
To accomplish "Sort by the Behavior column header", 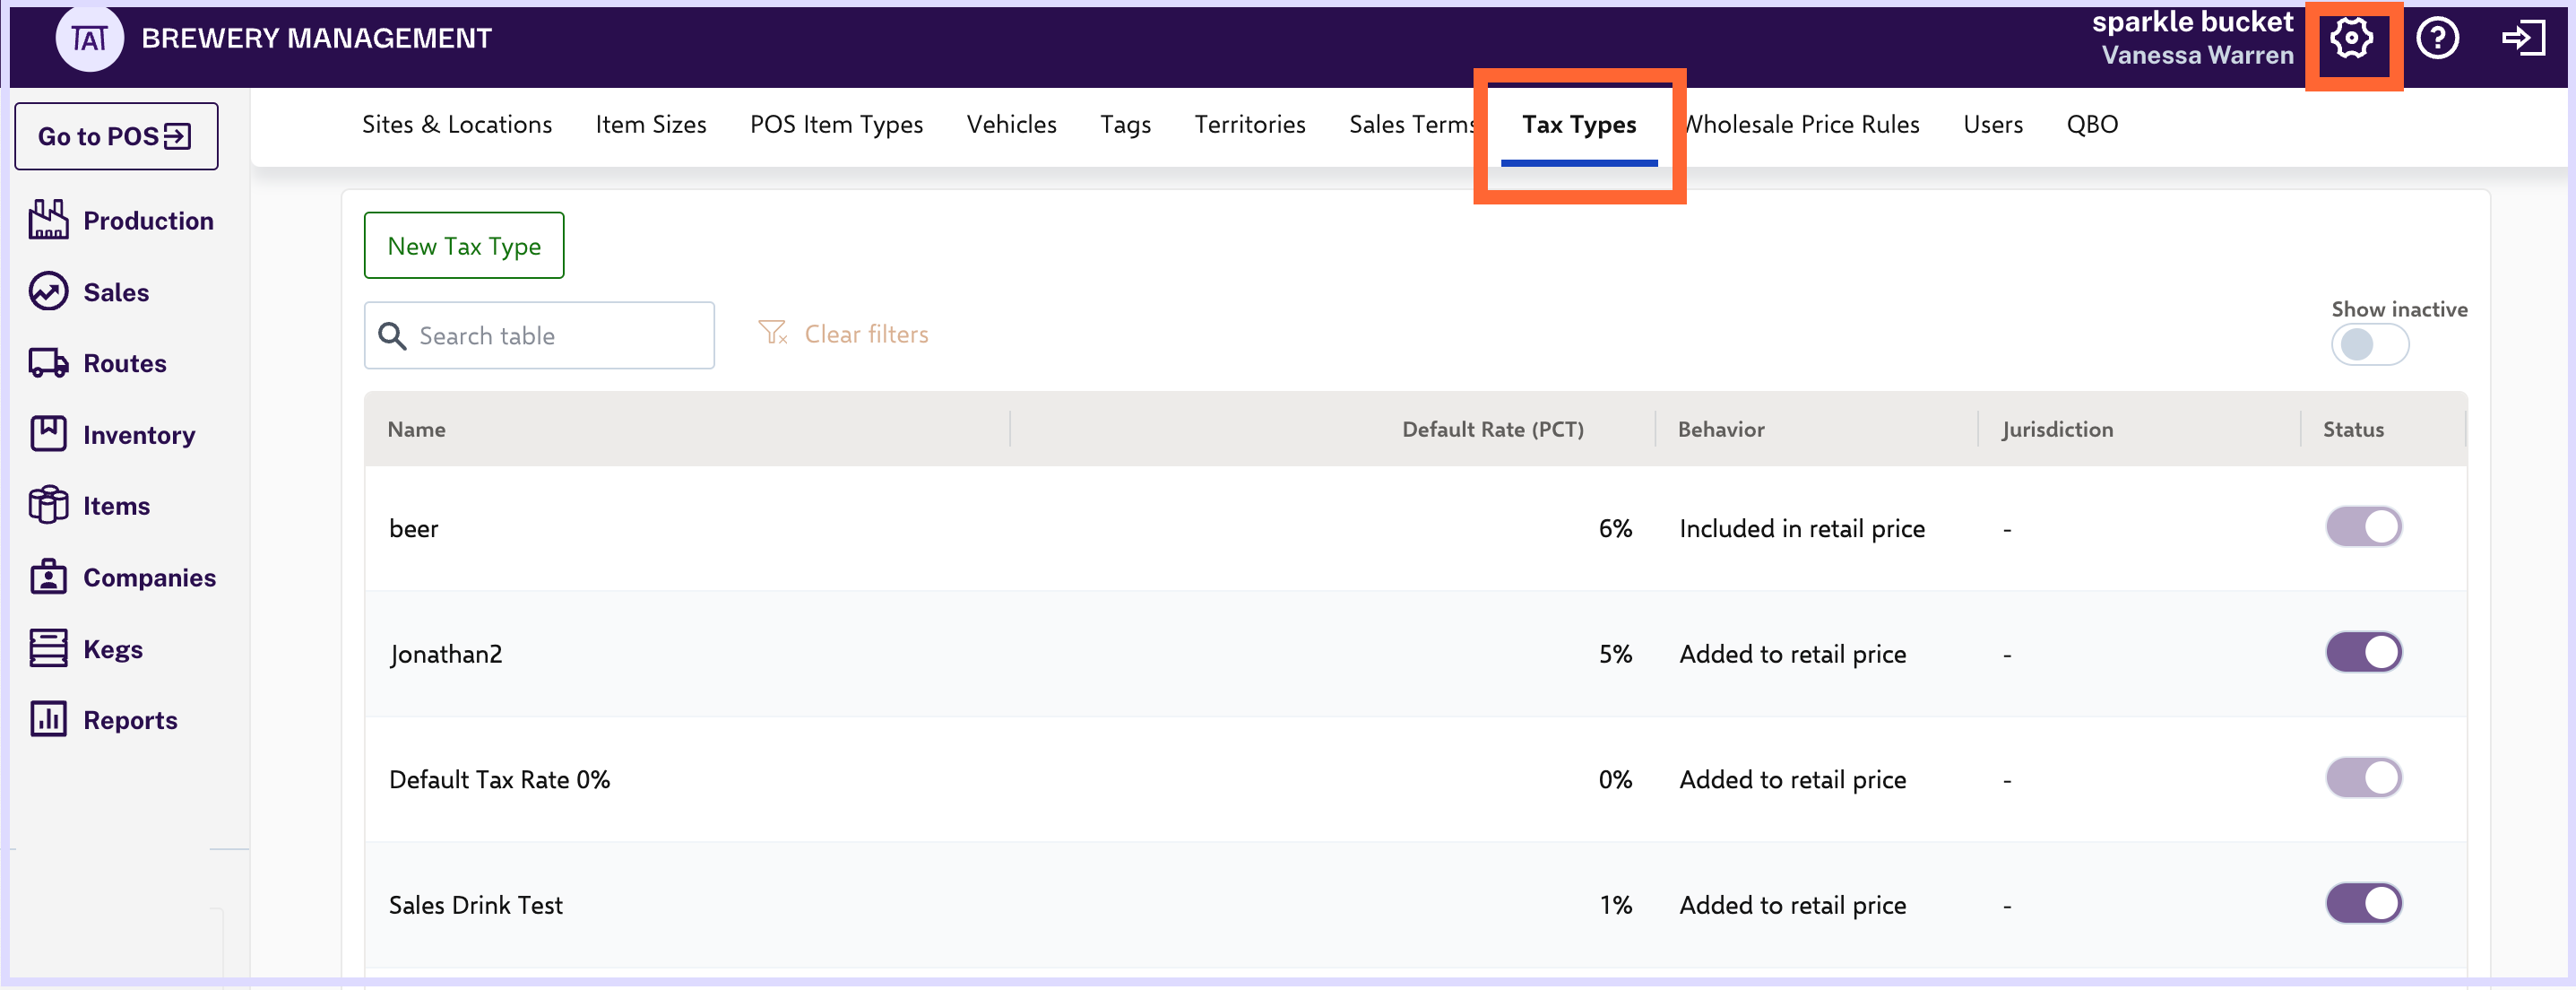I will coord(1721,429).
